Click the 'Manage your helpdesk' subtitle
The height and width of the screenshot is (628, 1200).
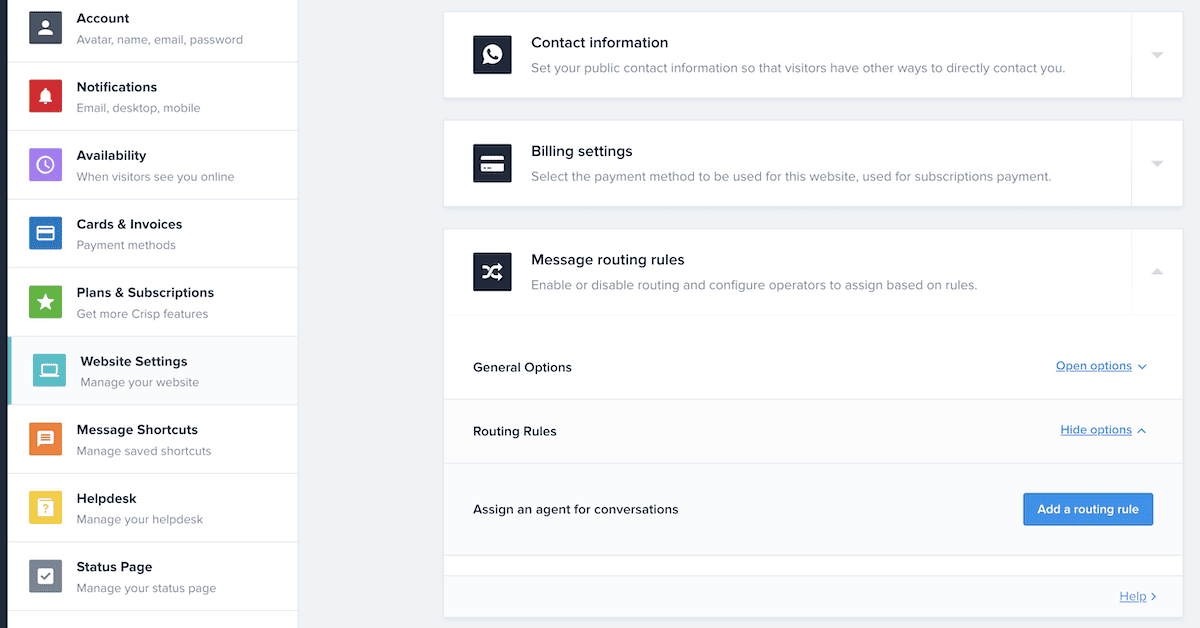pyautogui.click(x=140, y=520)
